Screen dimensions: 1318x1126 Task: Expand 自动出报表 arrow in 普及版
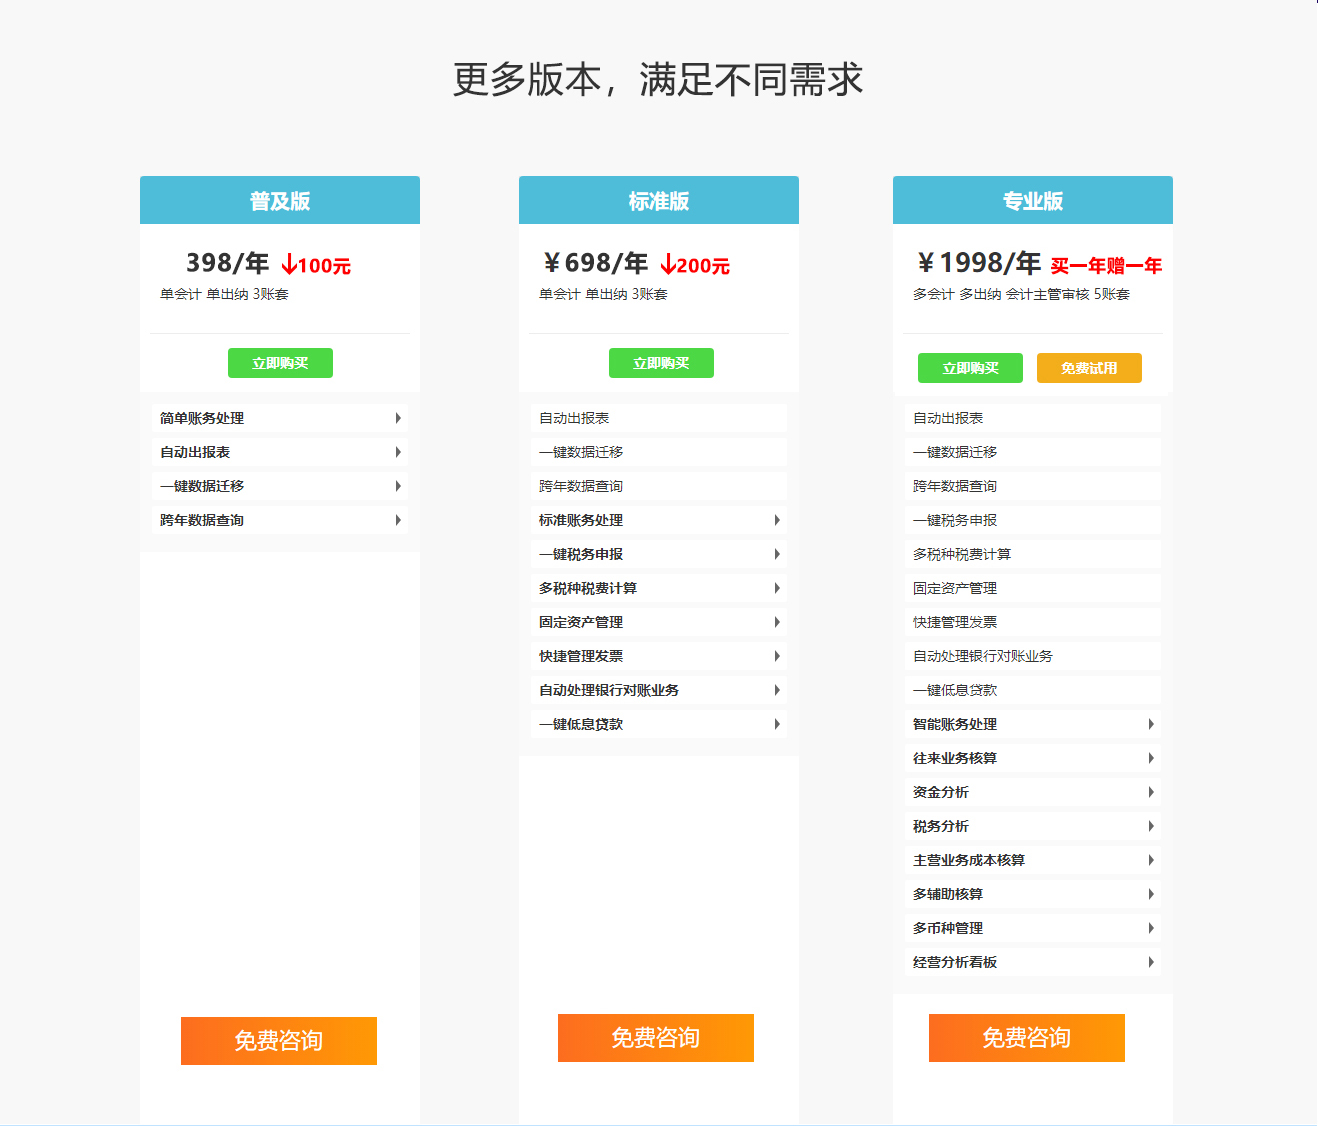click(x=398, y=452)
